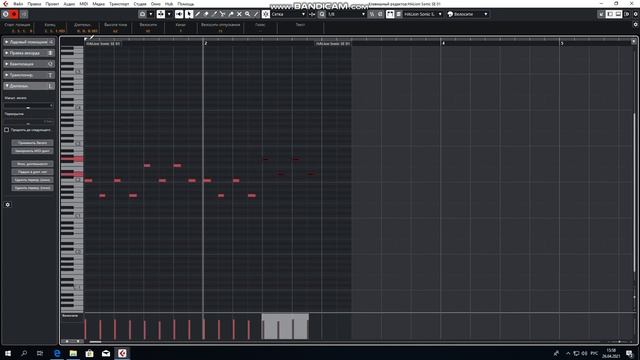The height and width of the screenshot is (360, 640).
Task: Click the Quantize Q icon
Action: pyautogui.click(x=322, y=14)
